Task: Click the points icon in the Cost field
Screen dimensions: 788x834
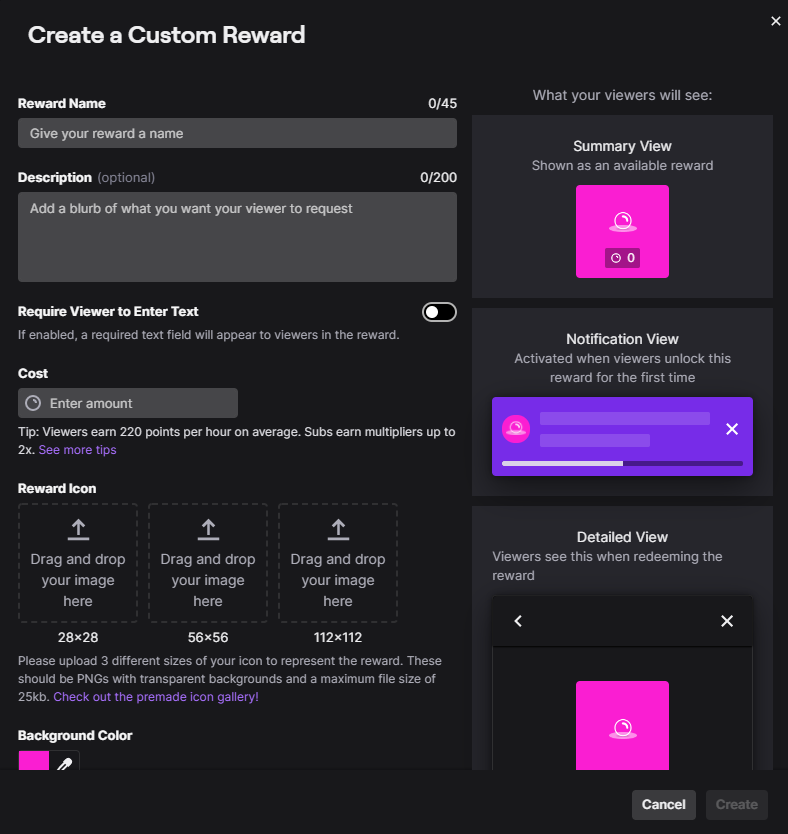Action: [33, 403]
